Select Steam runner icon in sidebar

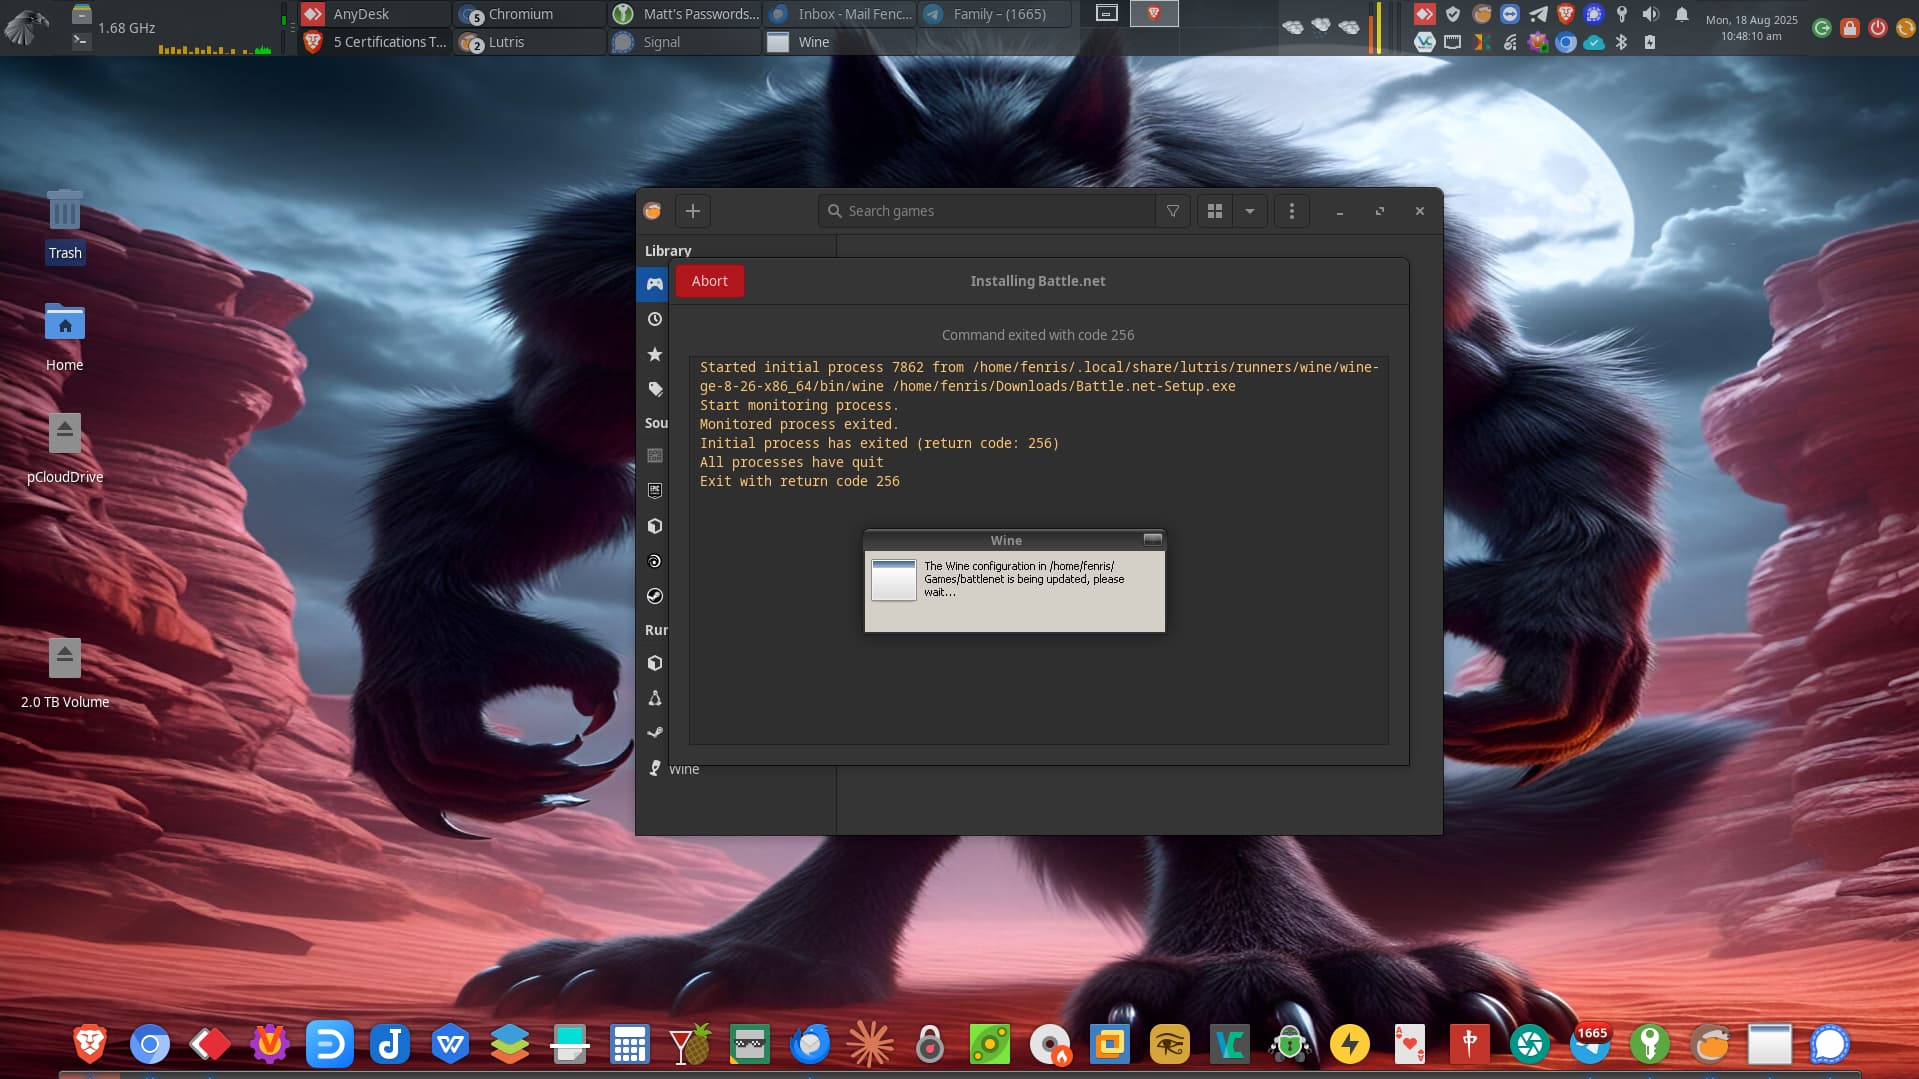click(654, 733)
